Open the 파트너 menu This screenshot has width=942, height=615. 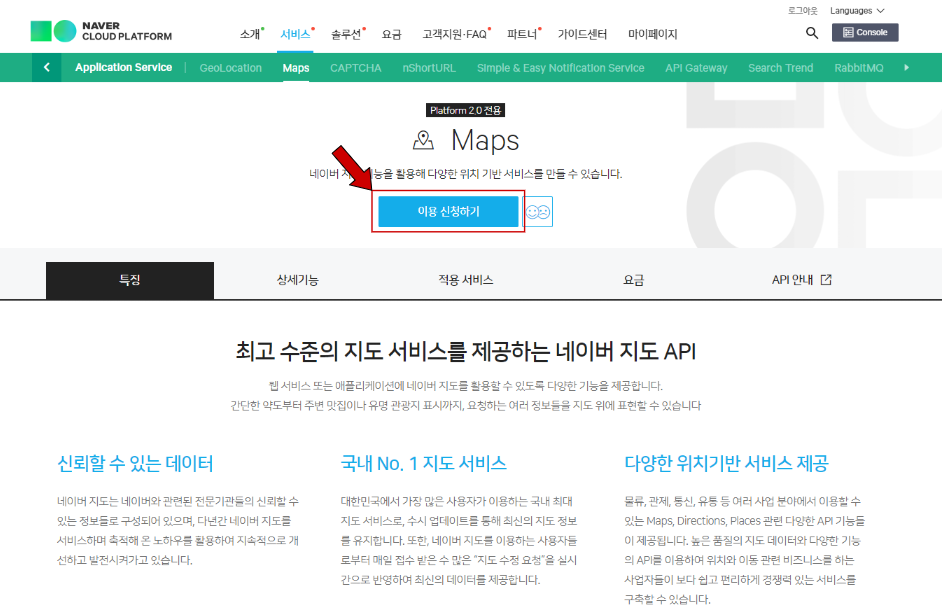click(522, 34)
